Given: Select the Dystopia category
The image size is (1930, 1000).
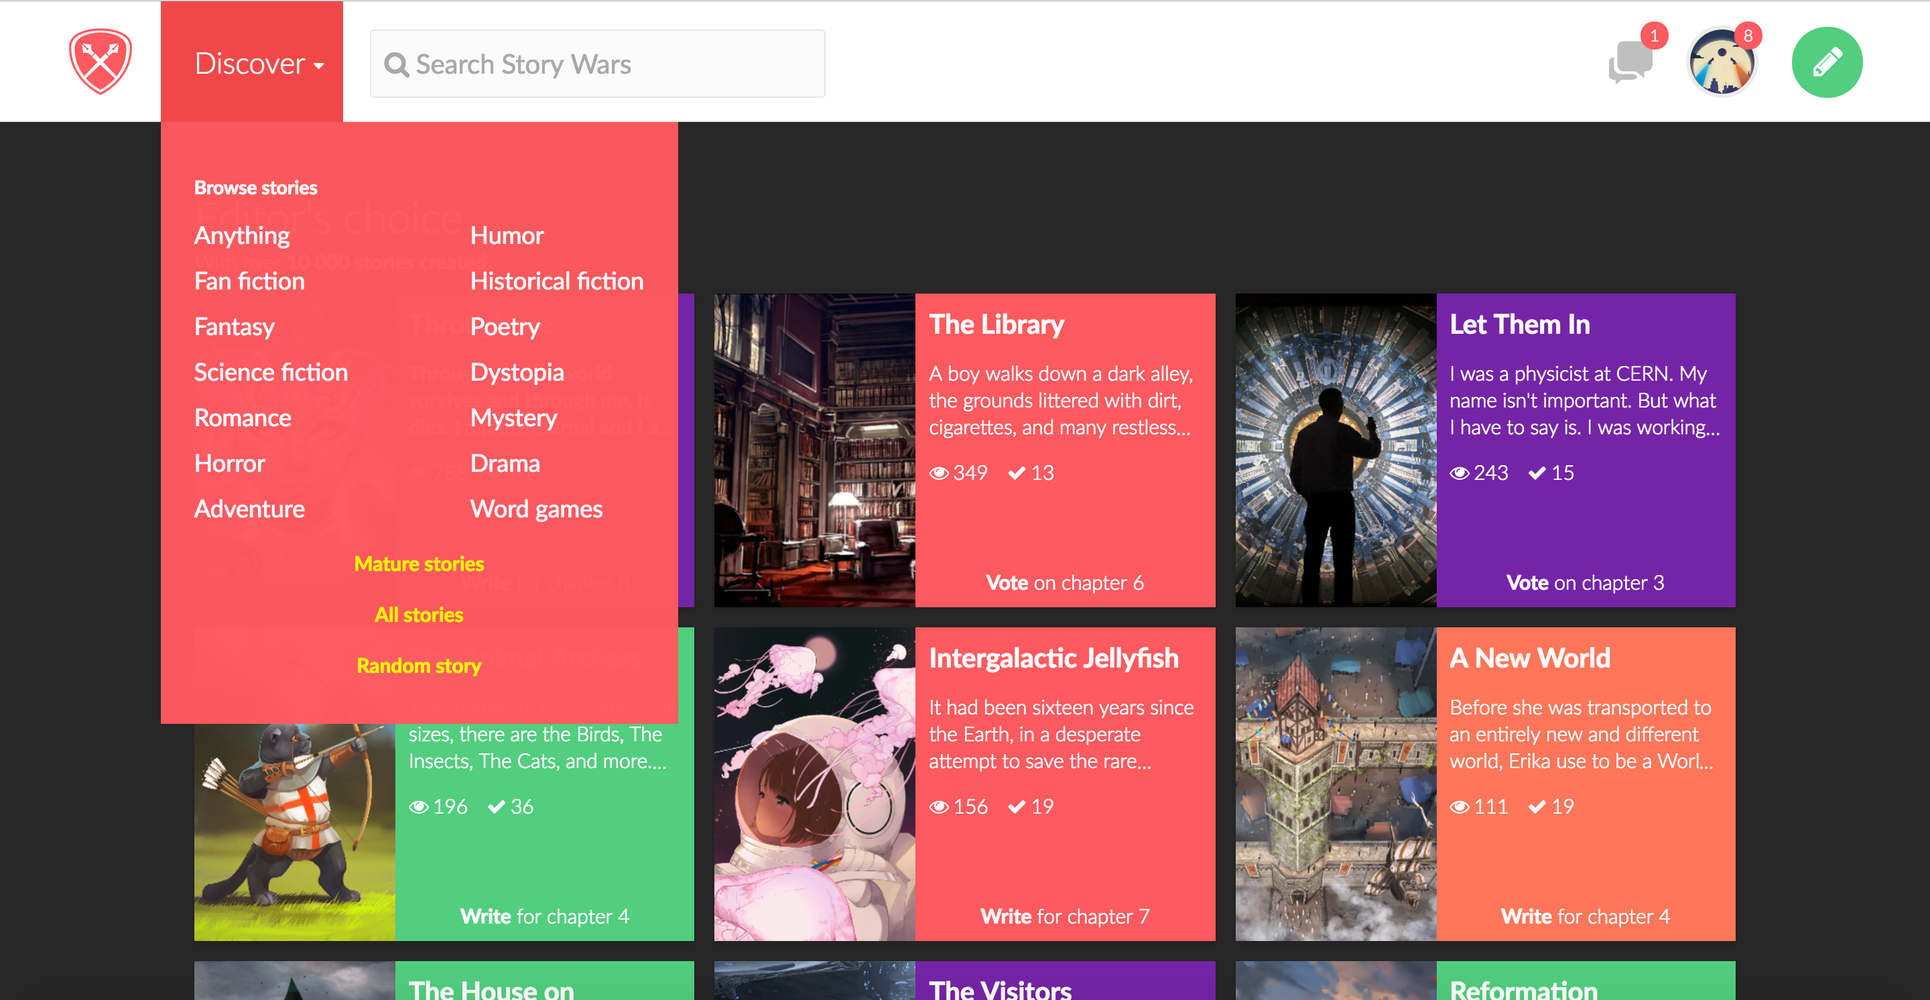Looking at the screenshot, I should 517,372.
